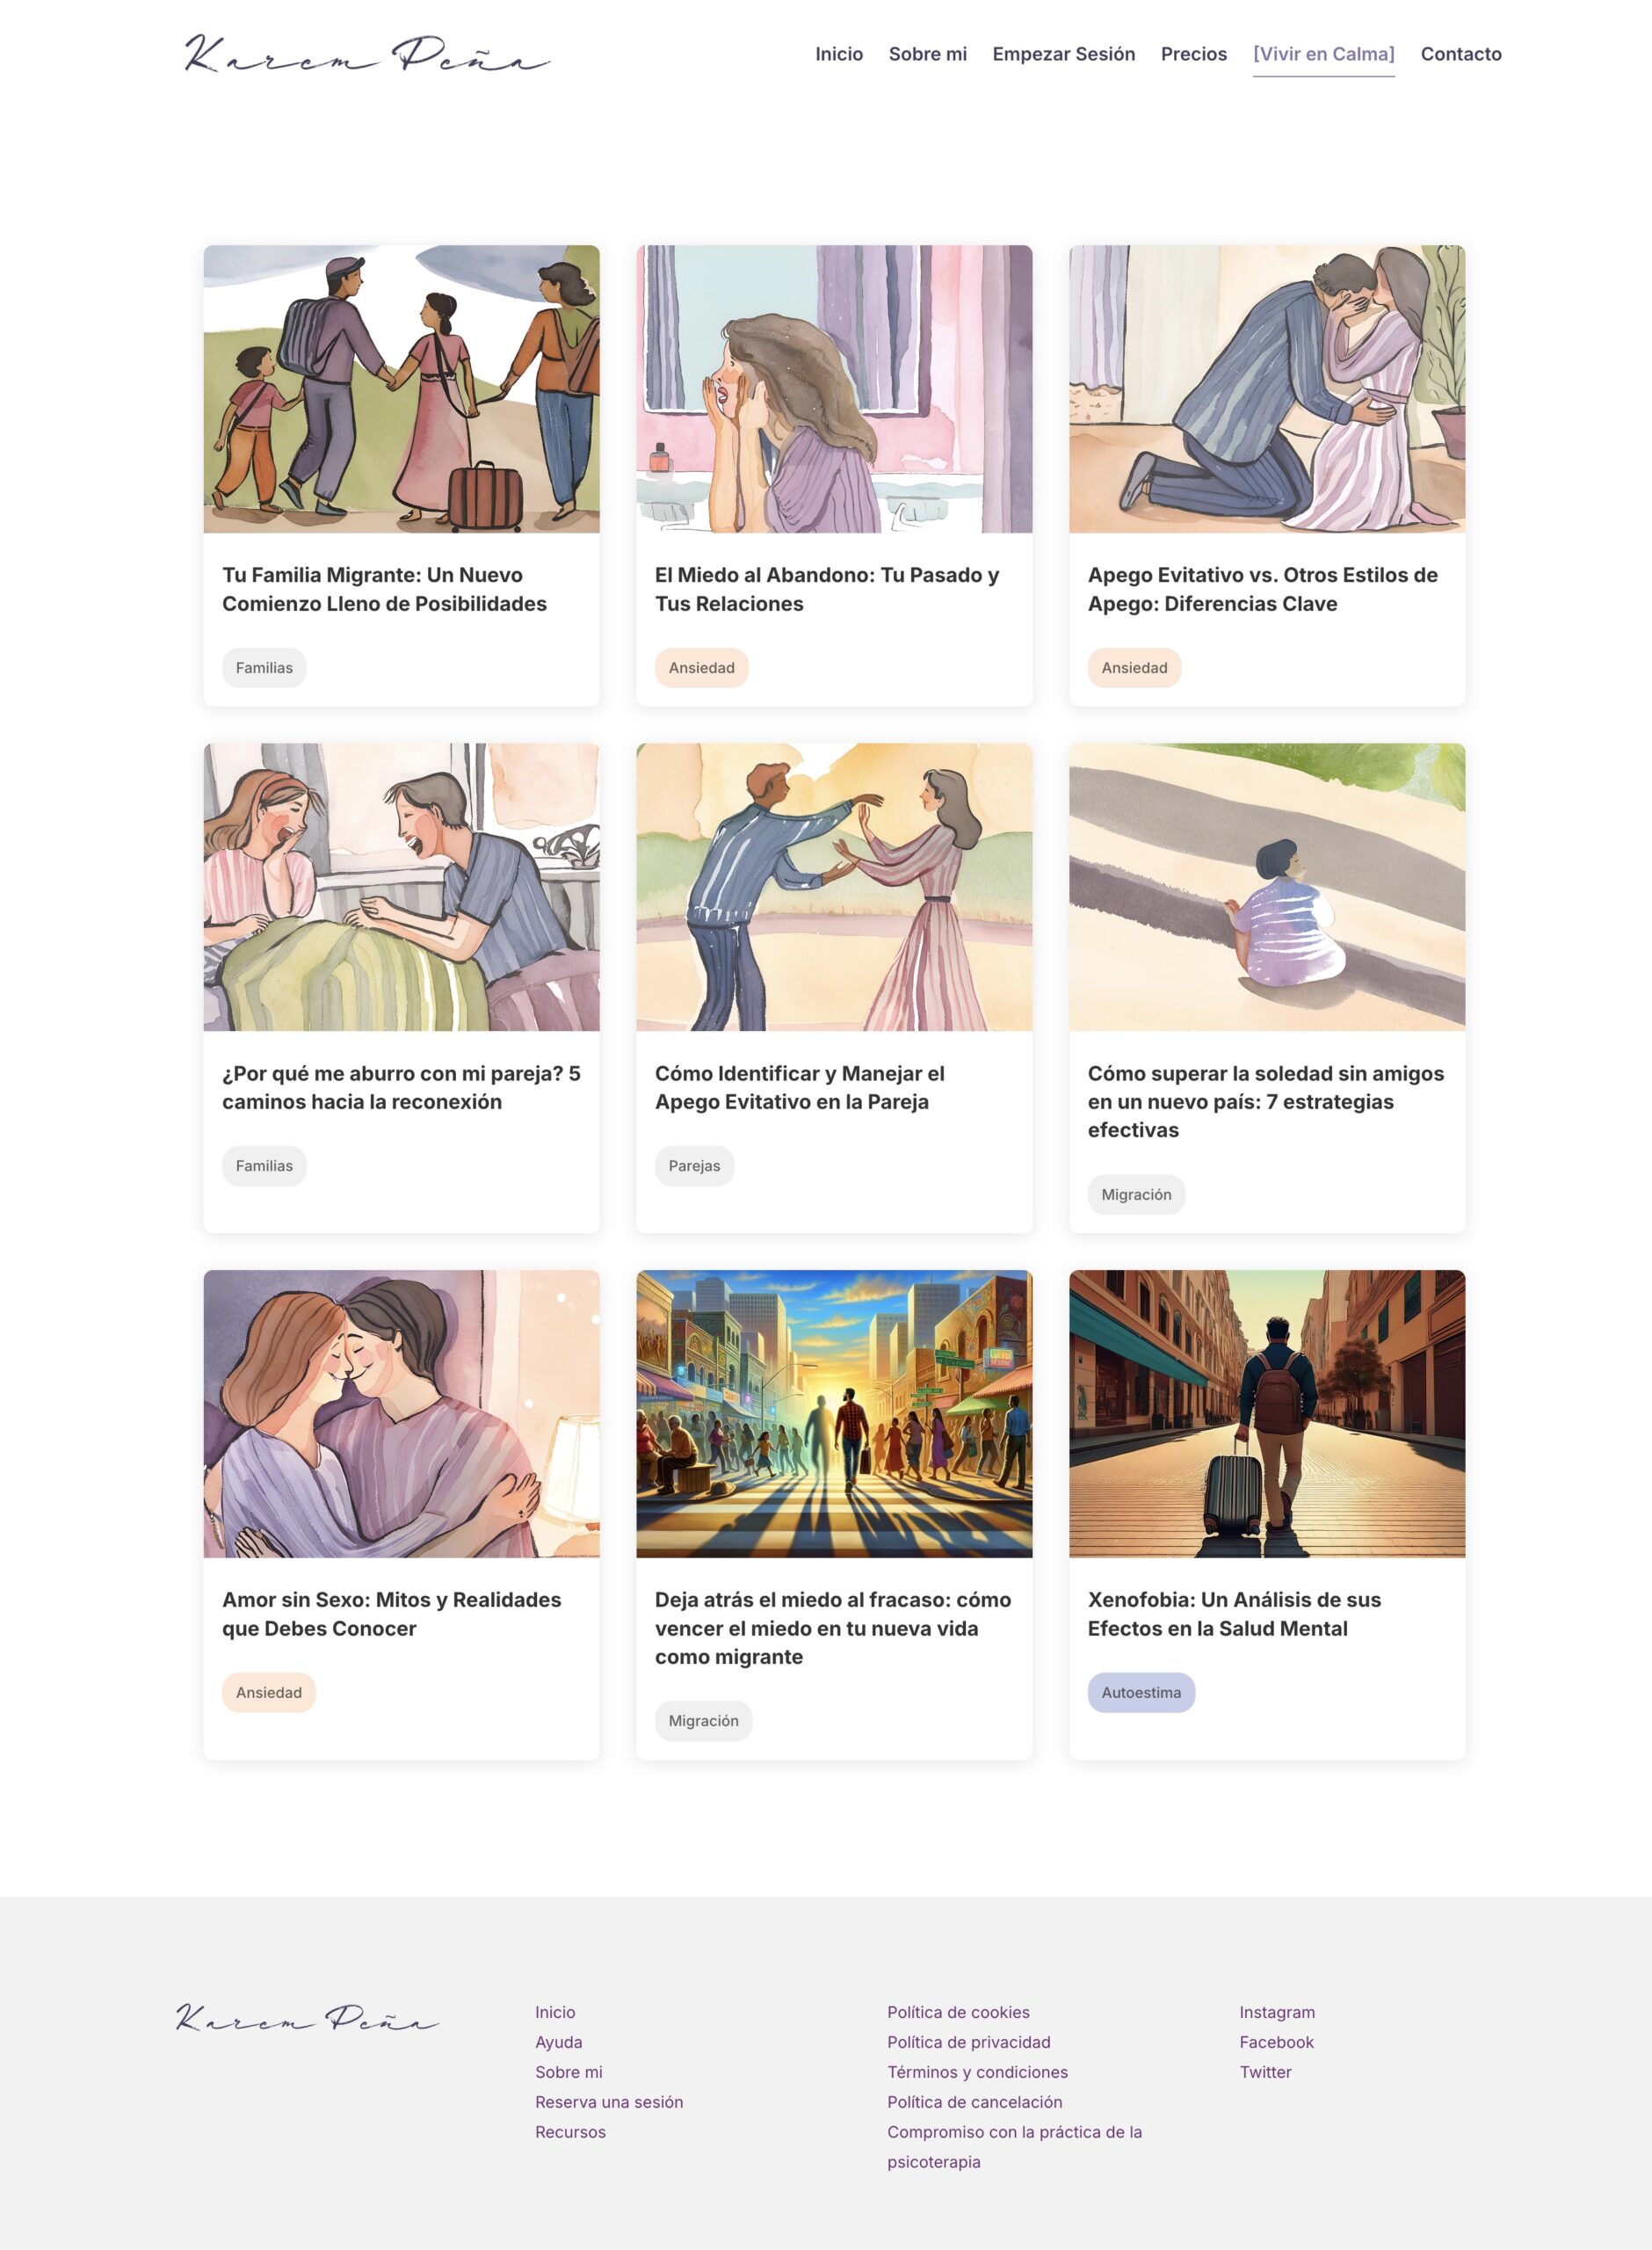The width and height of the screenshot is (1652, 2250).
Task: Read 'El Miedo al Abandono' article title
Action: [827, 589]
